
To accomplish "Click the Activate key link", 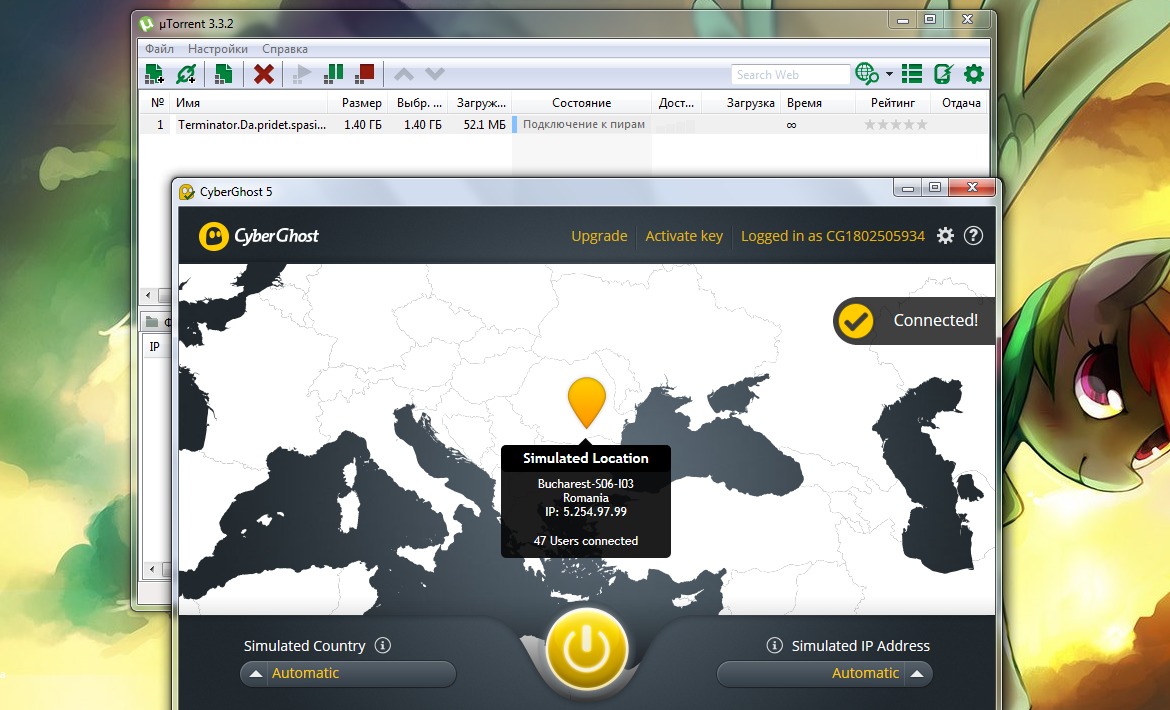I will (x=684, y=236).
